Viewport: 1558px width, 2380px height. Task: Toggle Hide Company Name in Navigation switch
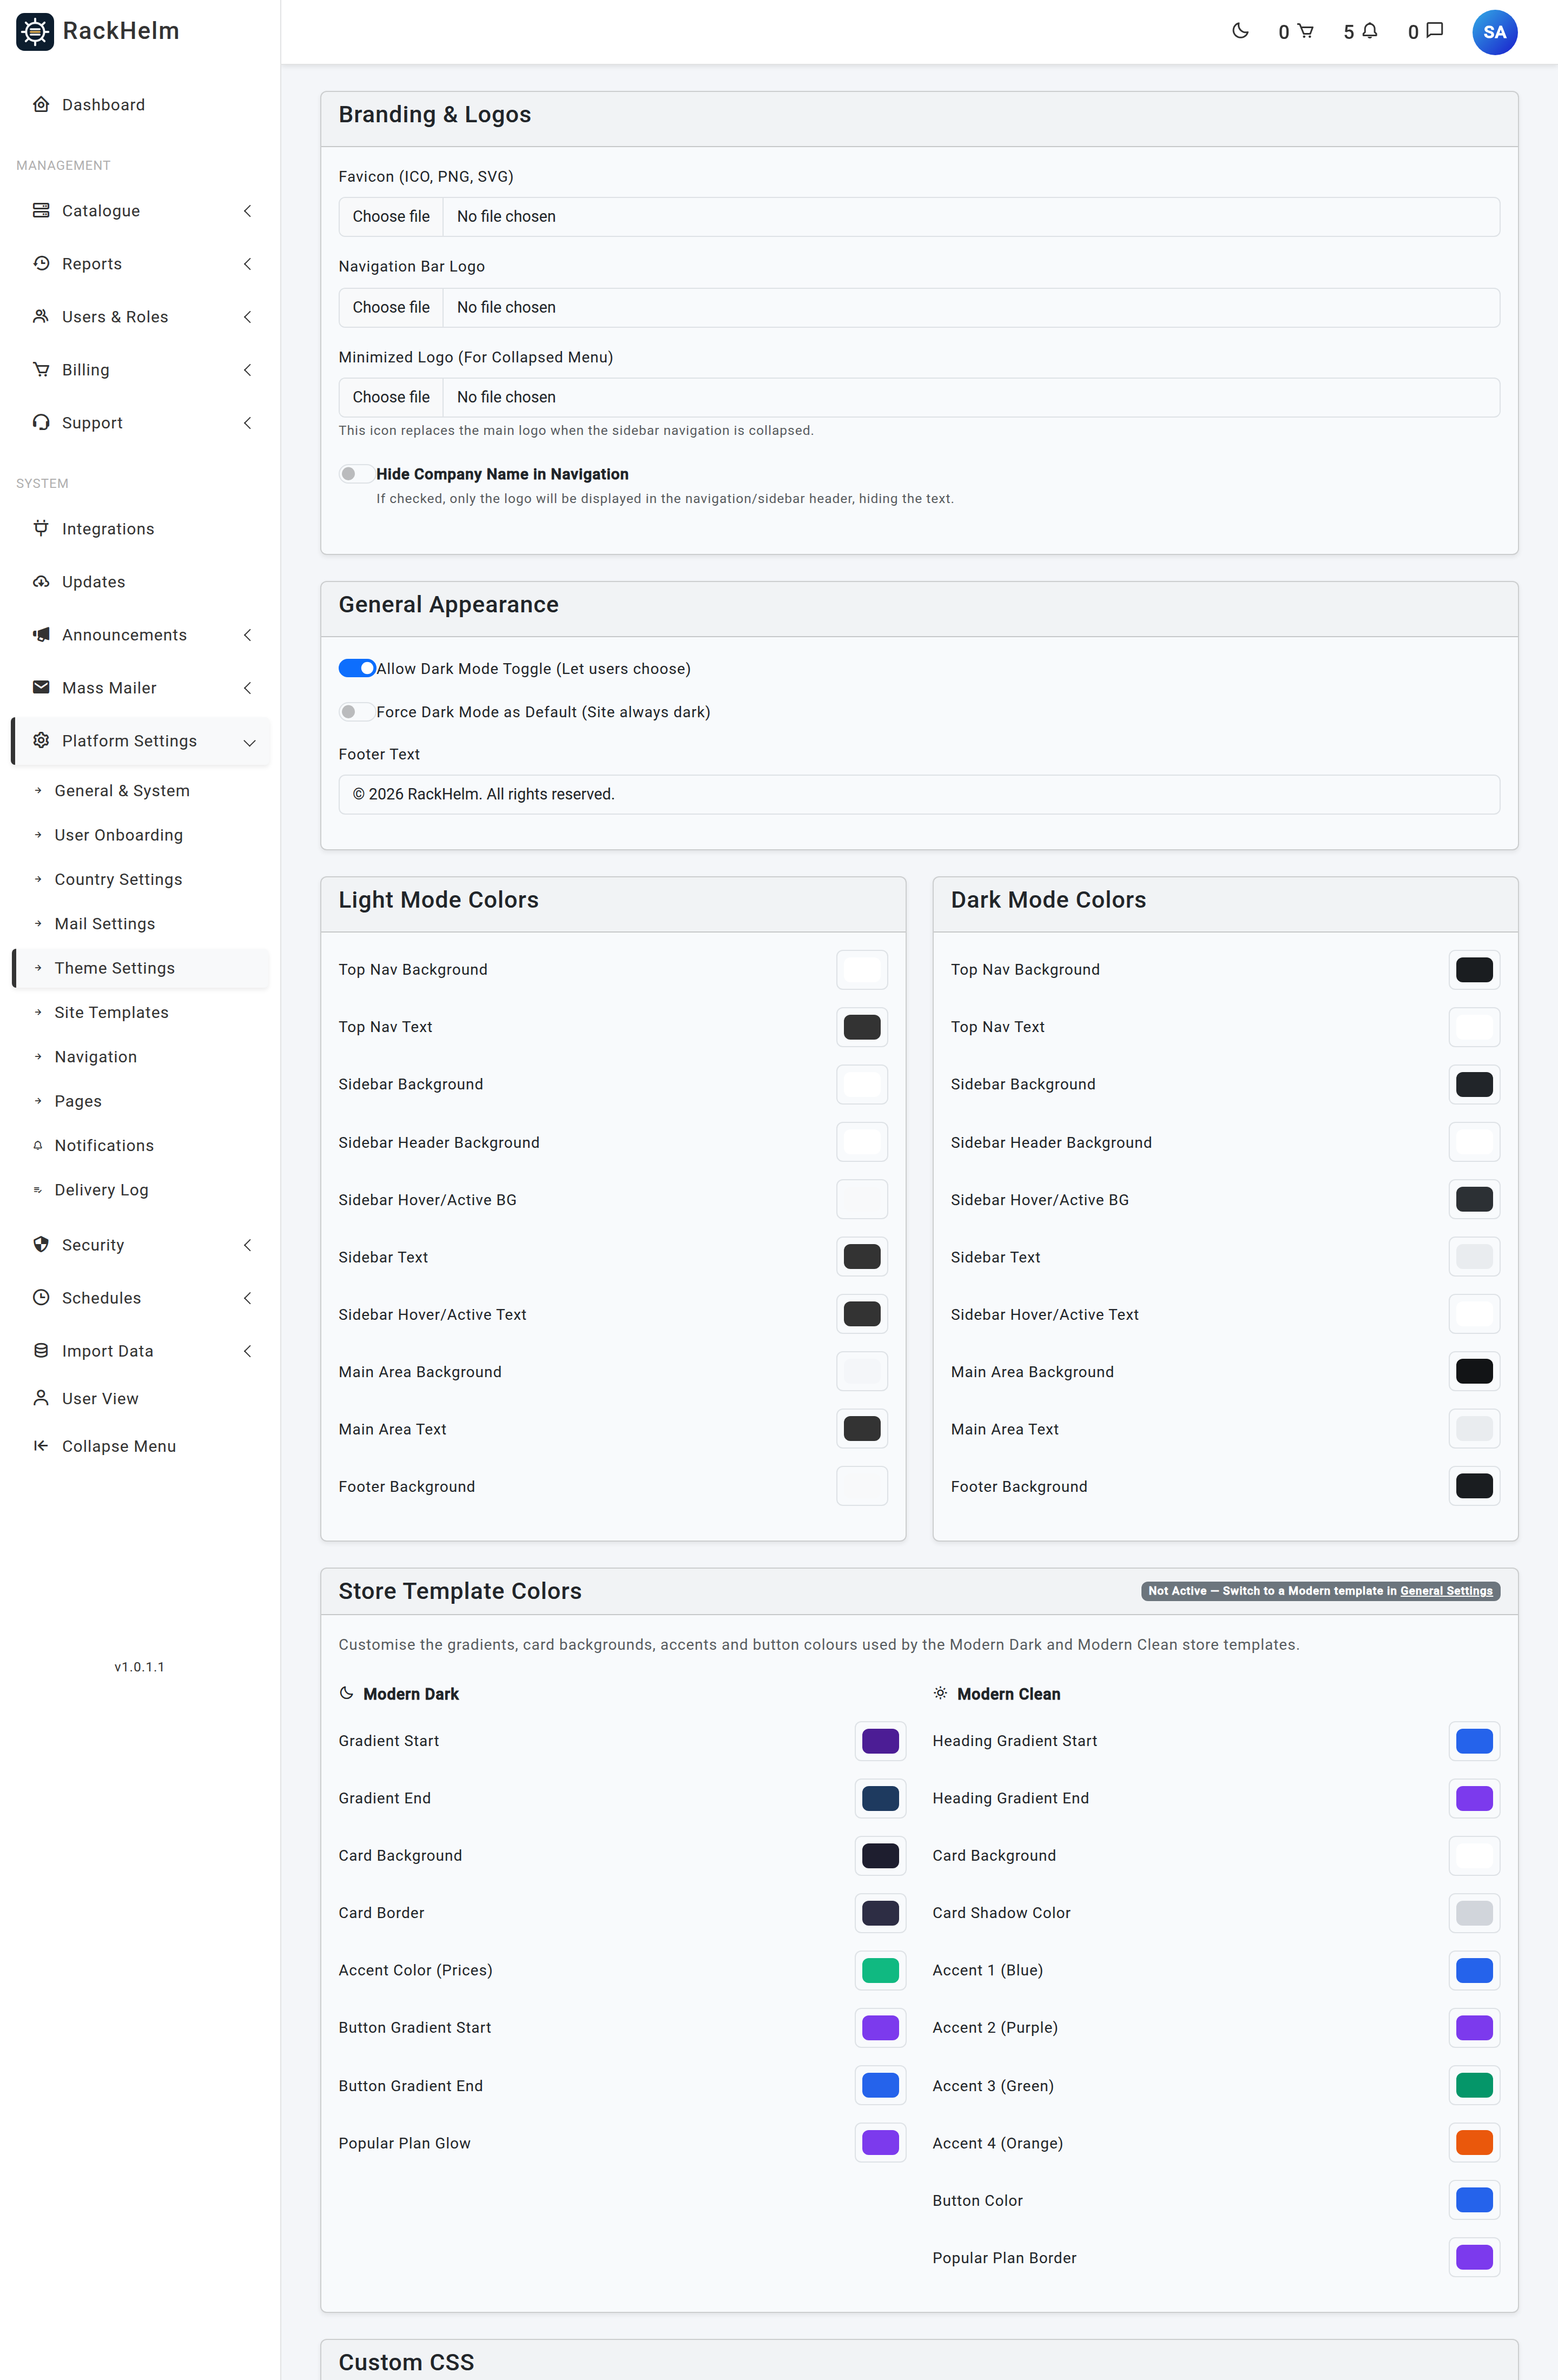click(356, 474)
